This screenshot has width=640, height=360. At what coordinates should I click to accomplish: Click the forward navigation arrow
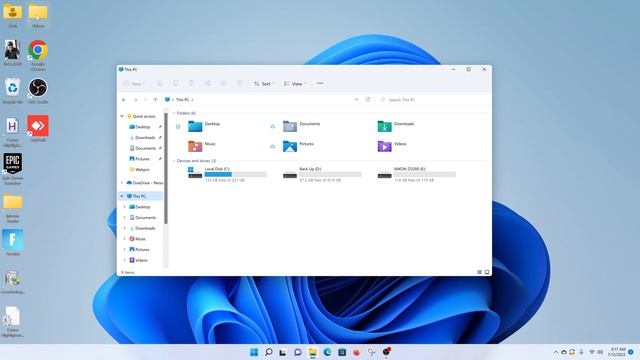pos(135,100)
